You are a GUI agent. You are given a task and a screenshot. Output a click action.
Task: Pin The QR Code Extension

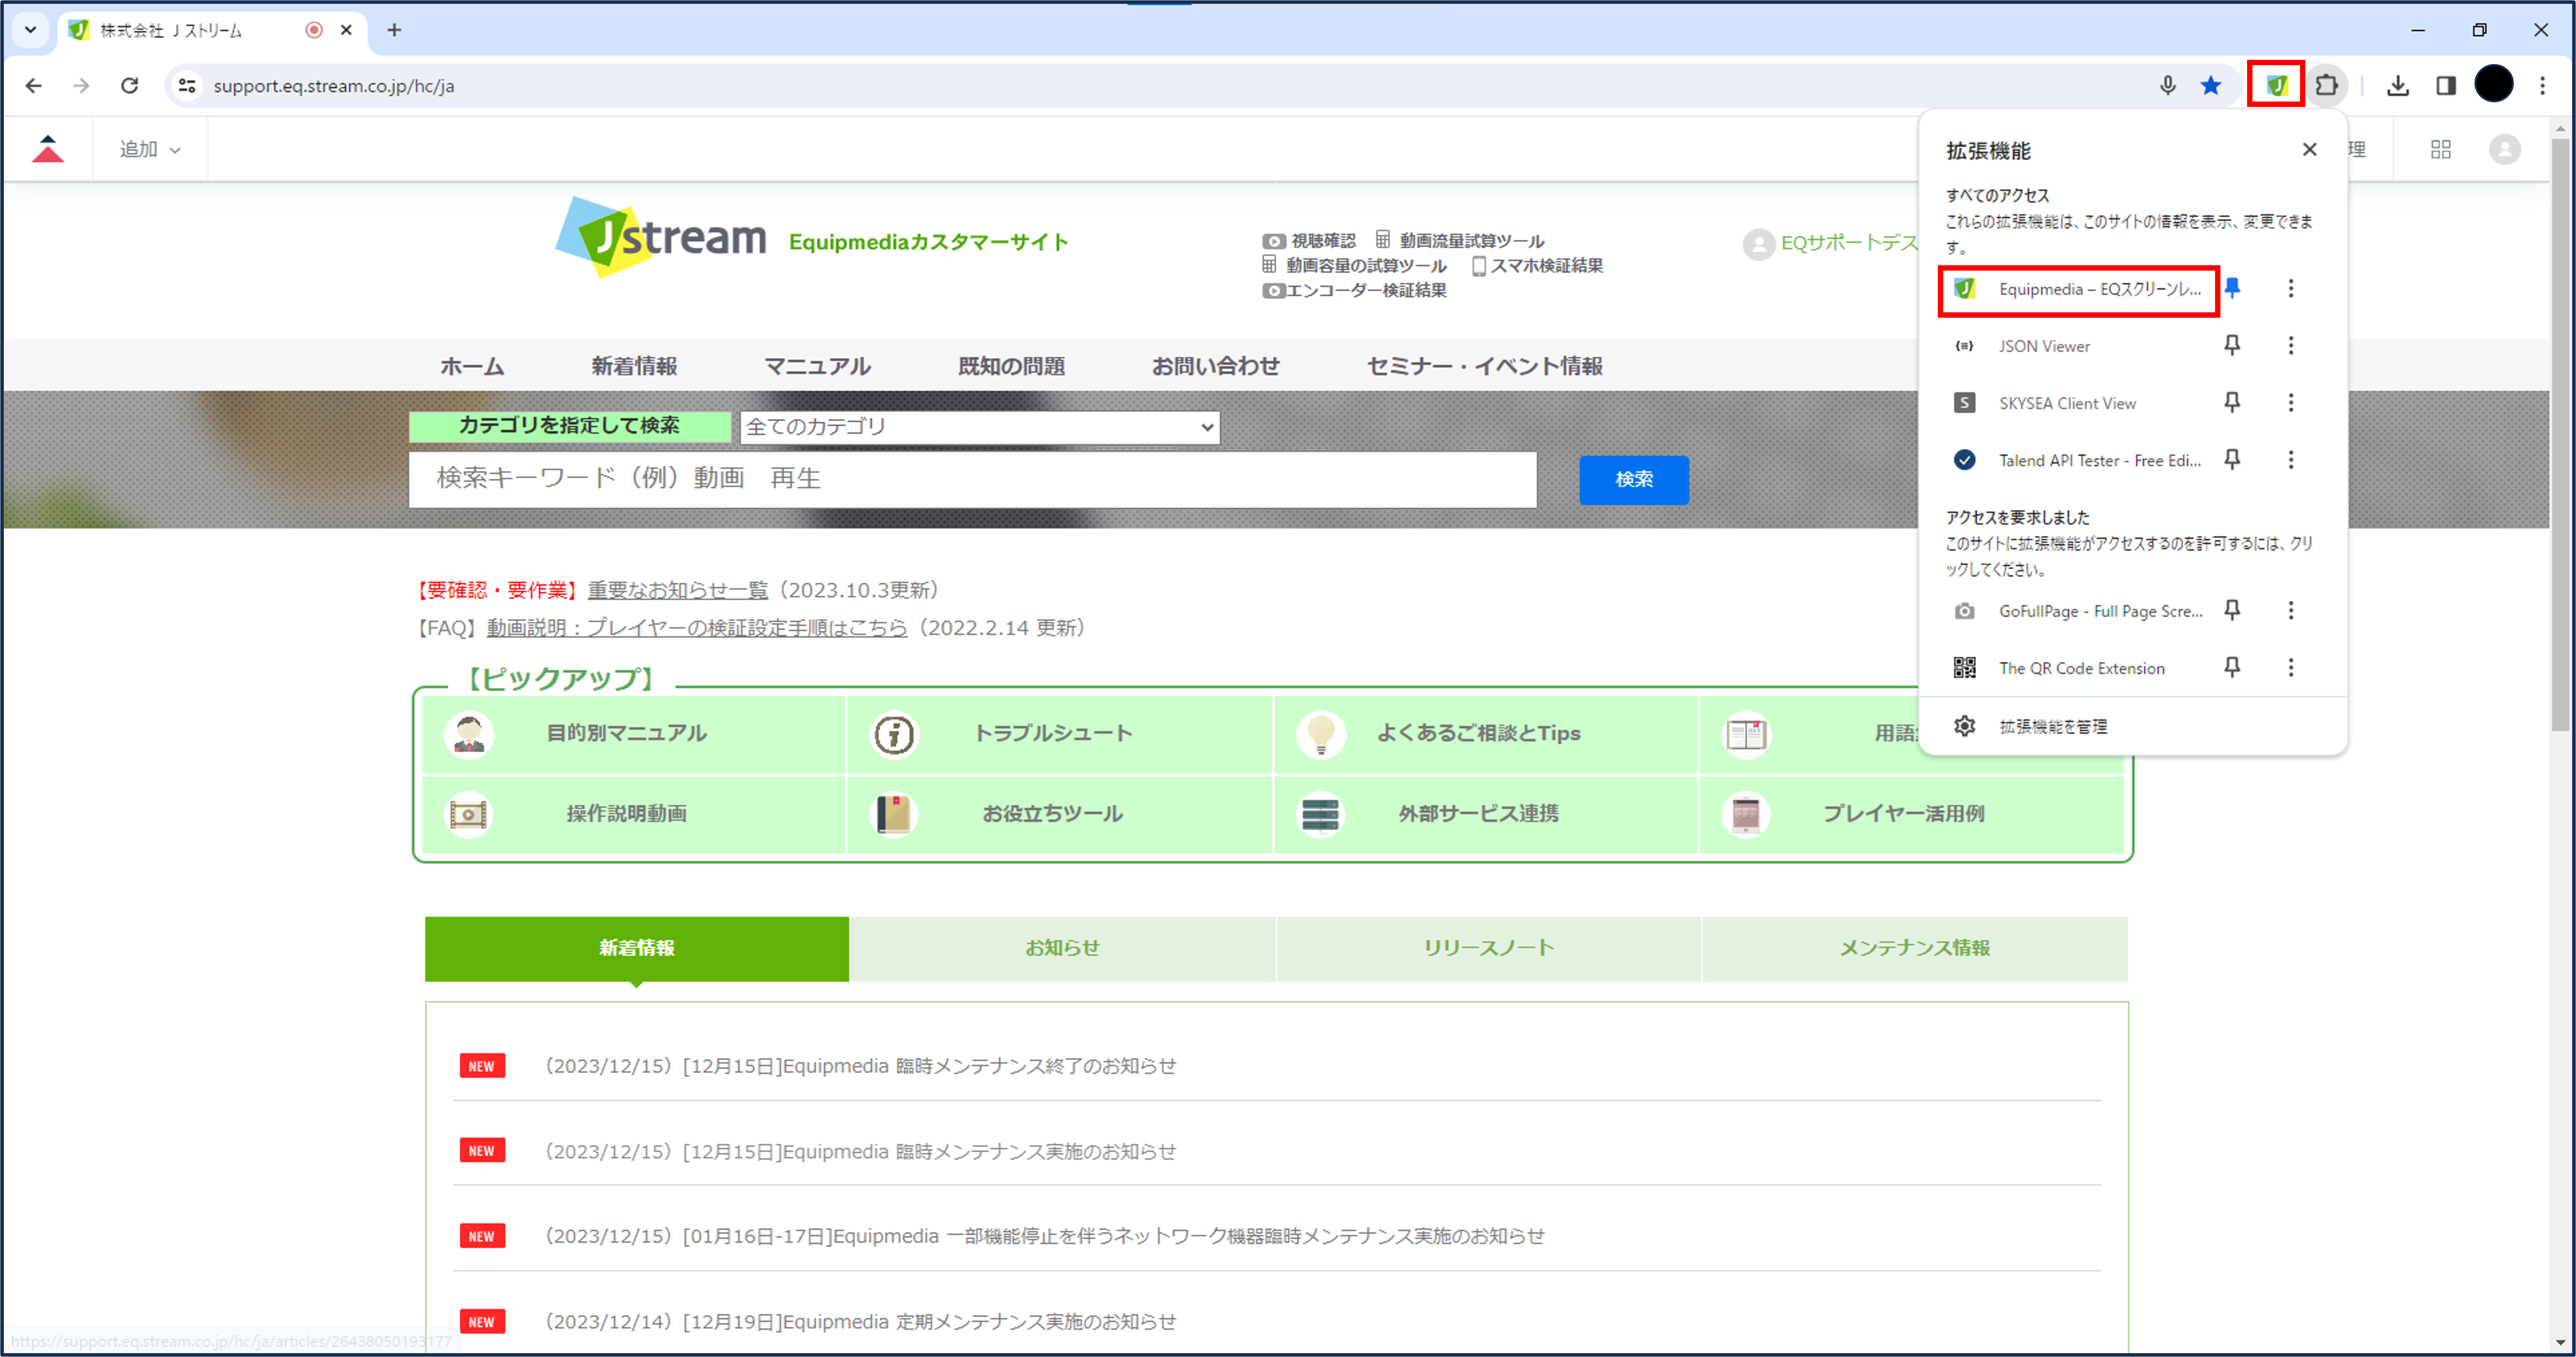click(2232, 667)
